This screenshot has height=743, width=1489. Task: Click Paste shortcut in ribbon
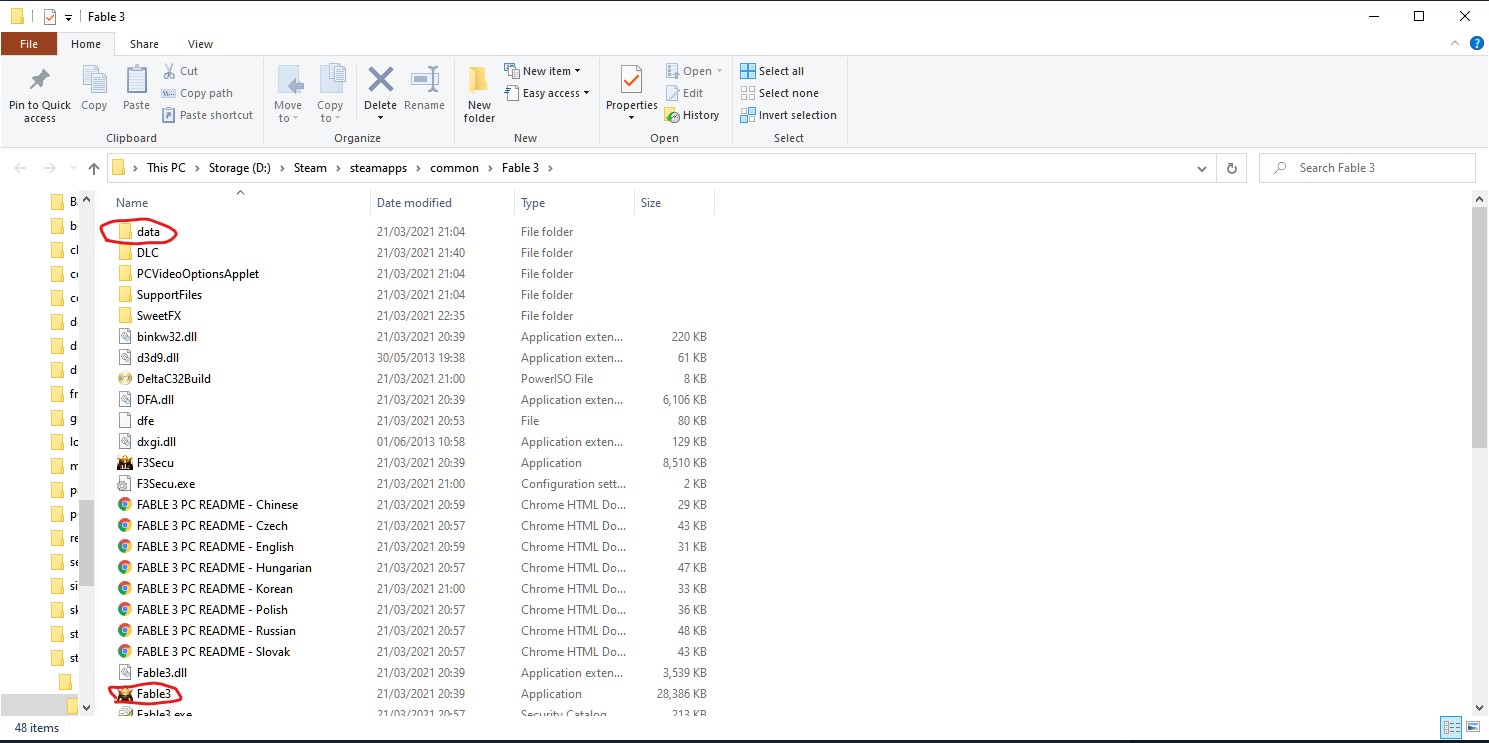coord(208,115)
